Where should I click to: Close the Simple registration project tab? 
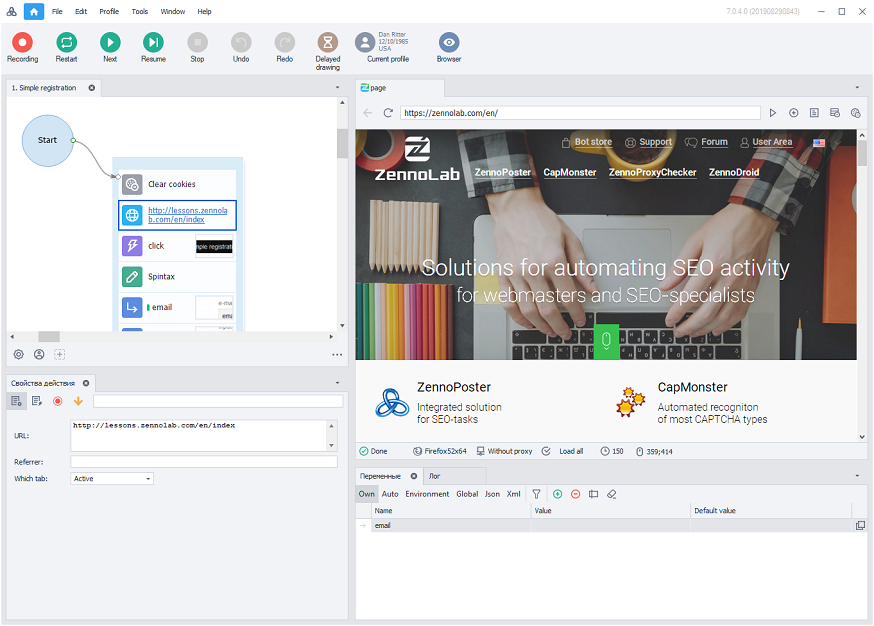pyautogui.click(x=91, y=88)
